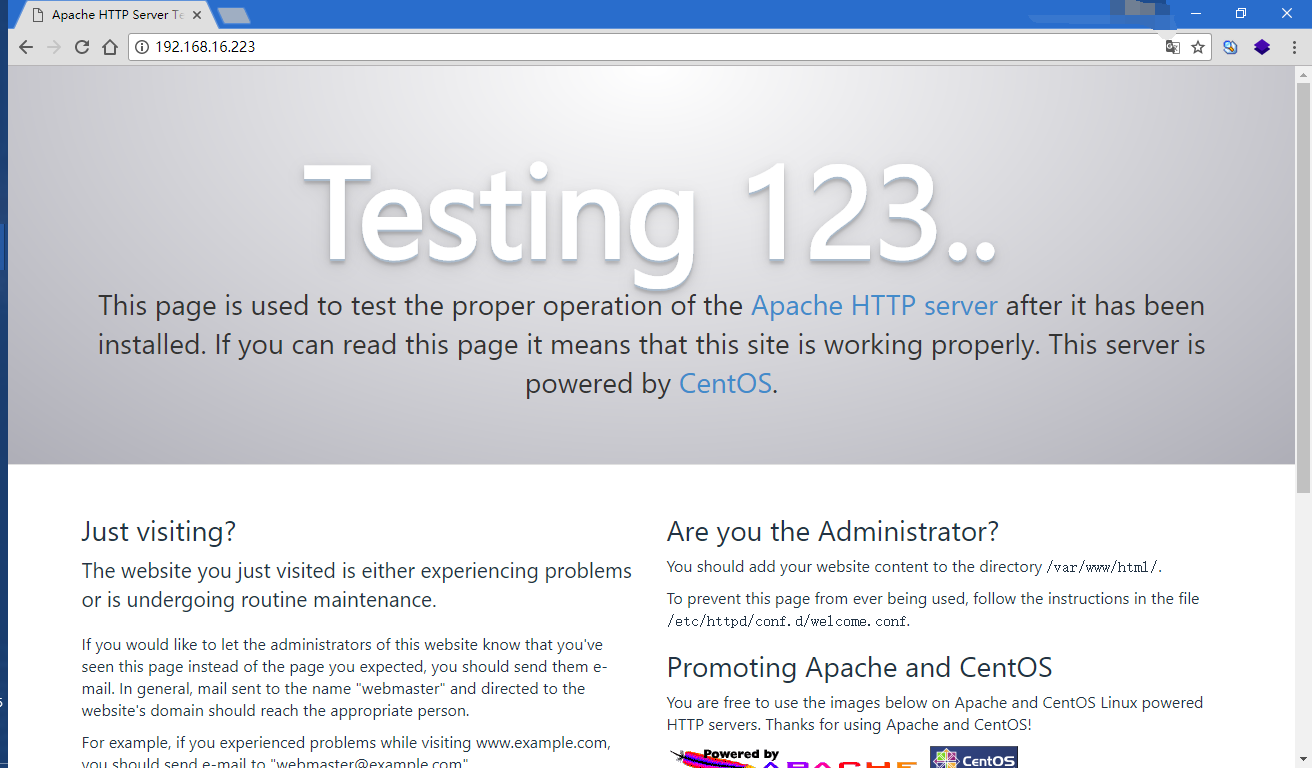Click the Powered by Apache image
1312x768 pixels.
point(793,757)
